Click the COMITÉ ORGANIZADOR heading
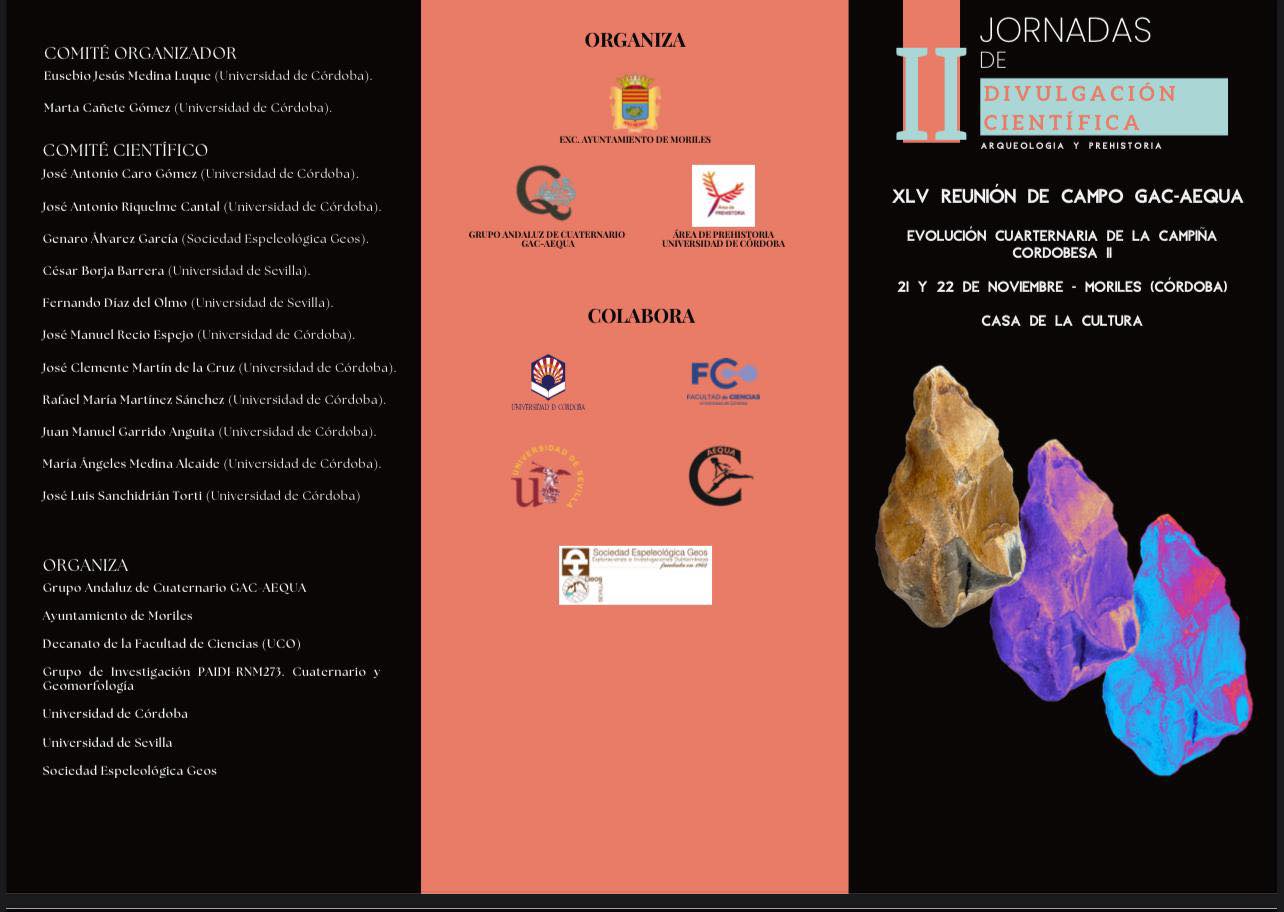The image size is (1284, 912). click(x=140, y=53)
